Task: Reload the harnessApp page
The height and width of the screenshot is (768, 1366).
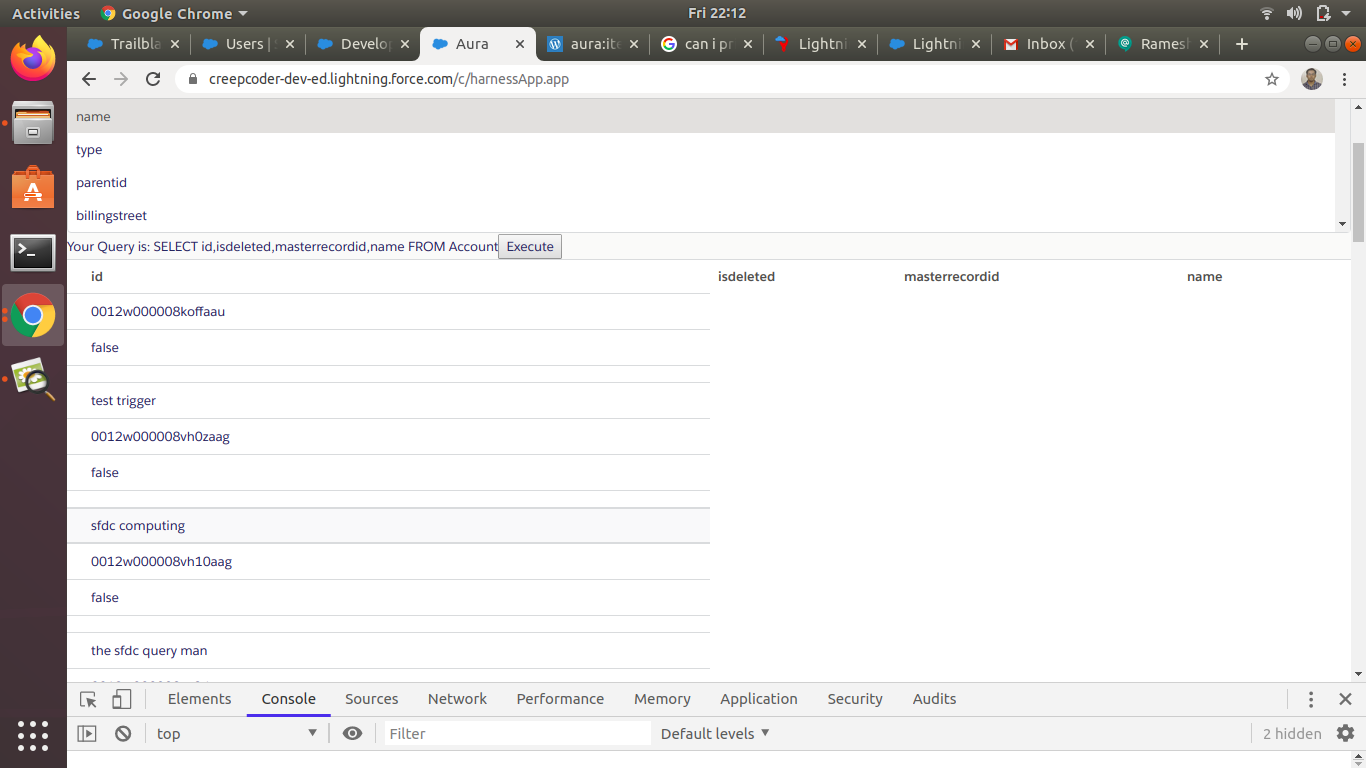Action: pyautogui.click(x=153, y=79)
